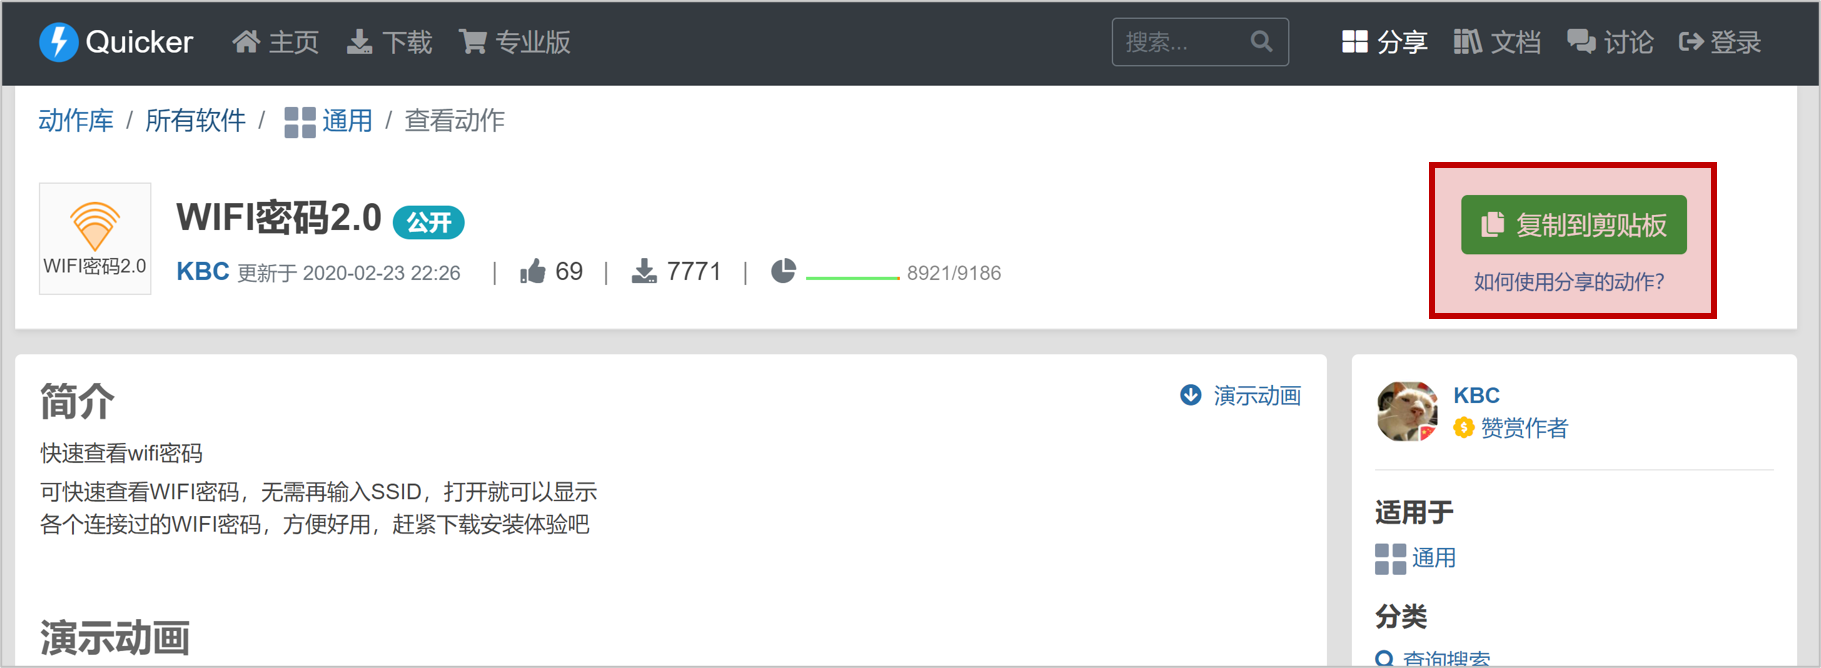The height and width of the screenshot is (668, 1821).
Task: Click the Quicker lightning bolt logo
Action: tap(58, 42)
